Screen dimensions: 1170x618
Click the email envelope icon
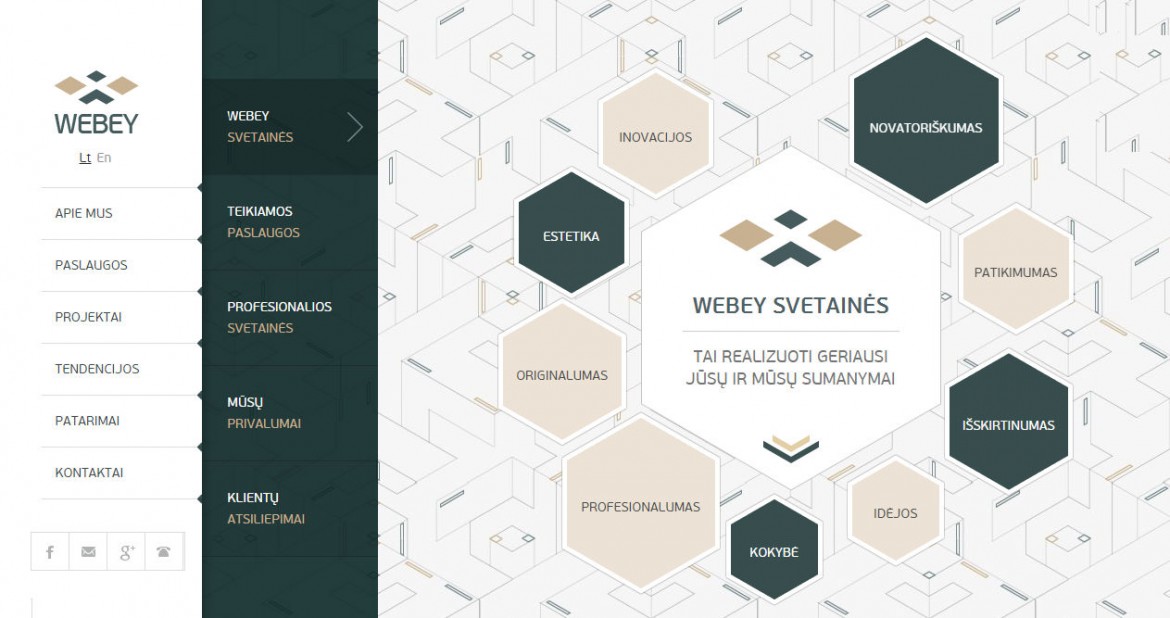(88, 551)
